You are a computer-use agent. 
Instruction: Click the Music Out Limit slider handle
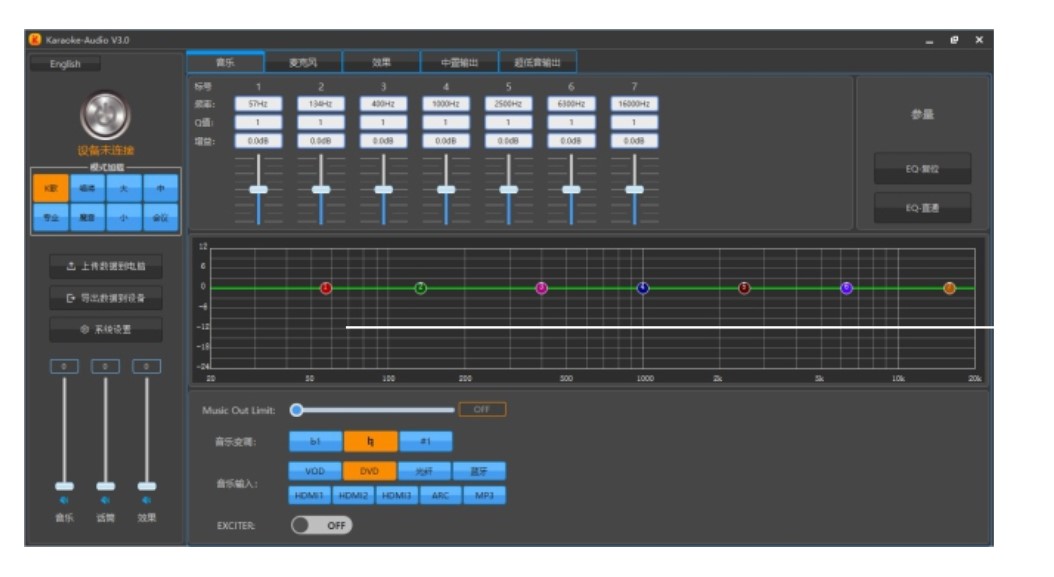[x=297, y=409]
